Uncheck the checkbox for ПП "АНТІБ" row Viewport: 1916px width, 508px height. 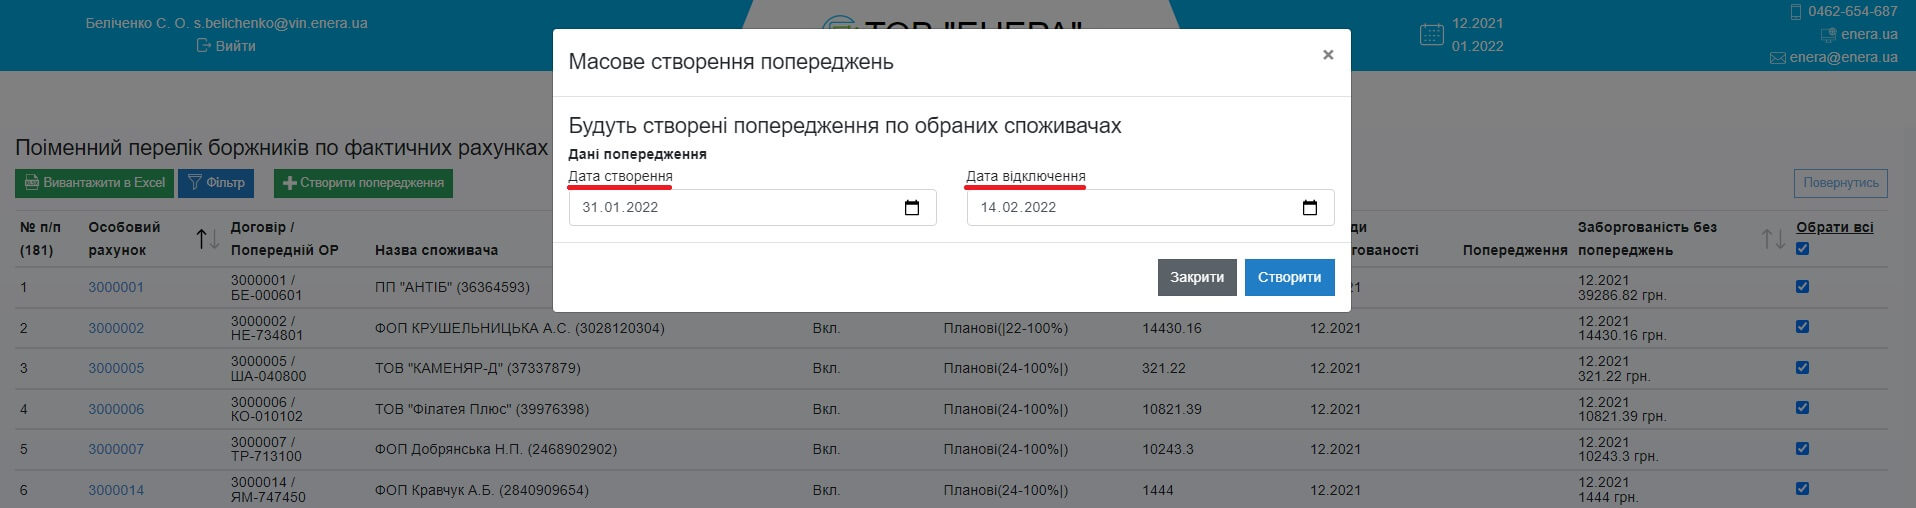(x=1802, y=287)
